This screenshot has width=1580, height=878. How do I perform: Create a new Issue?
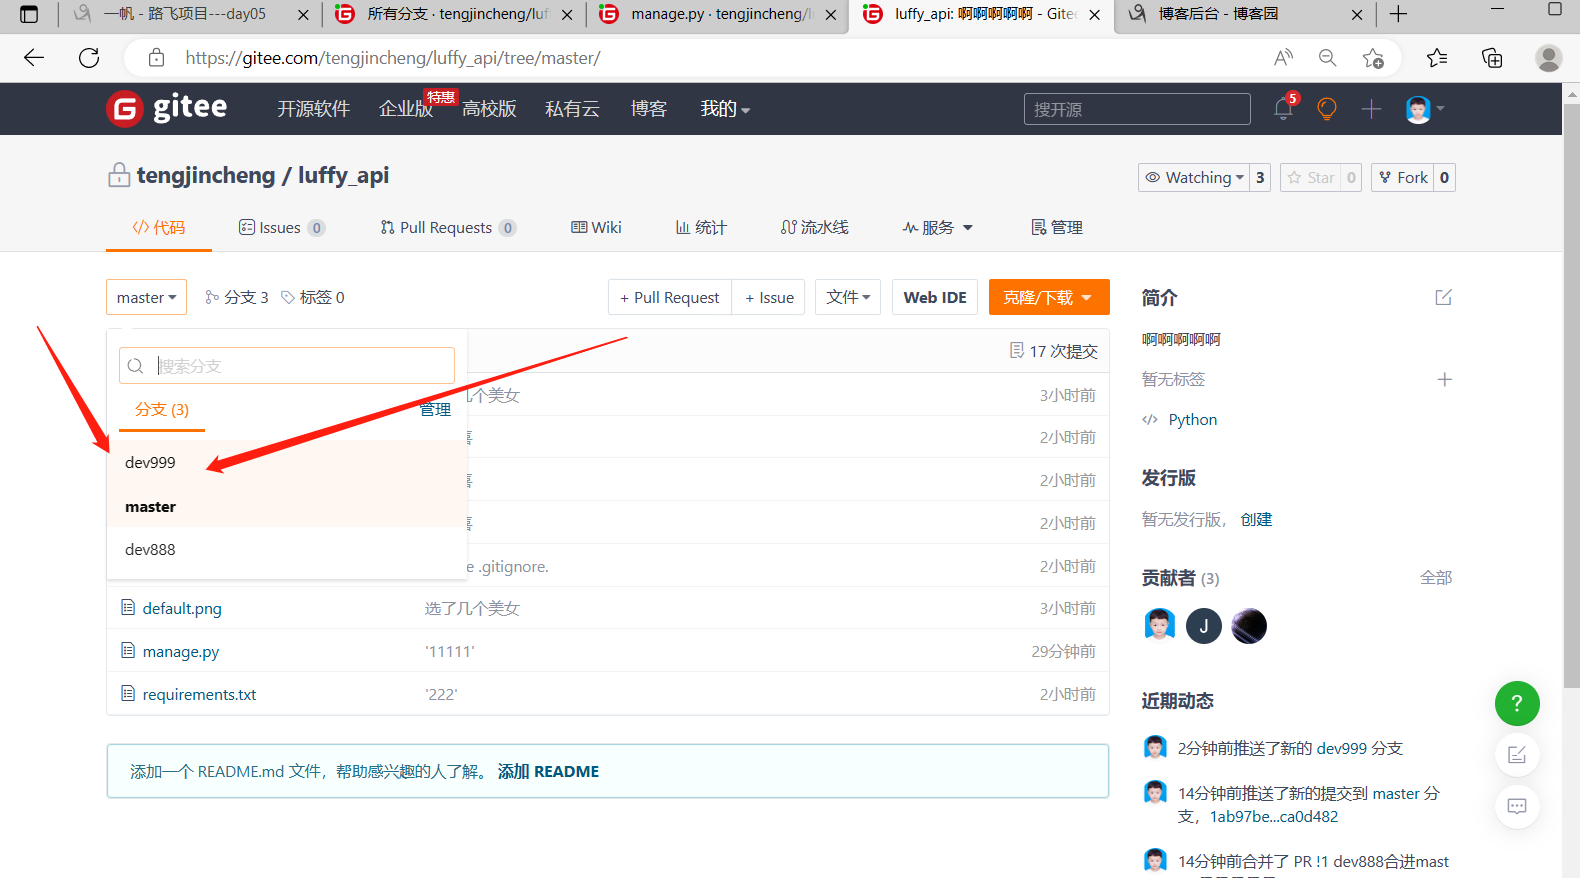pos(769,297)
